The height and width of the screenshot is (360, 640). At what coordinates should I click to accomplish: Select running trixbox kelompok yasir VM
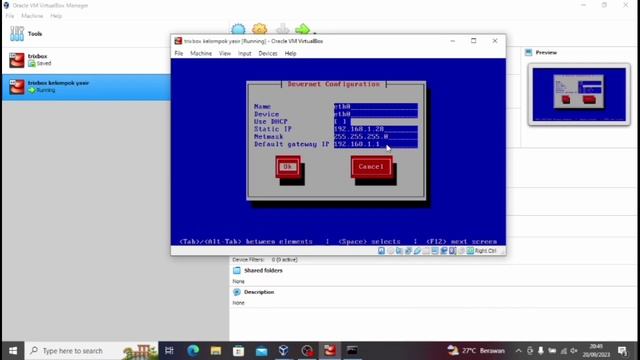pyautogui.click(x=86, y=87)
